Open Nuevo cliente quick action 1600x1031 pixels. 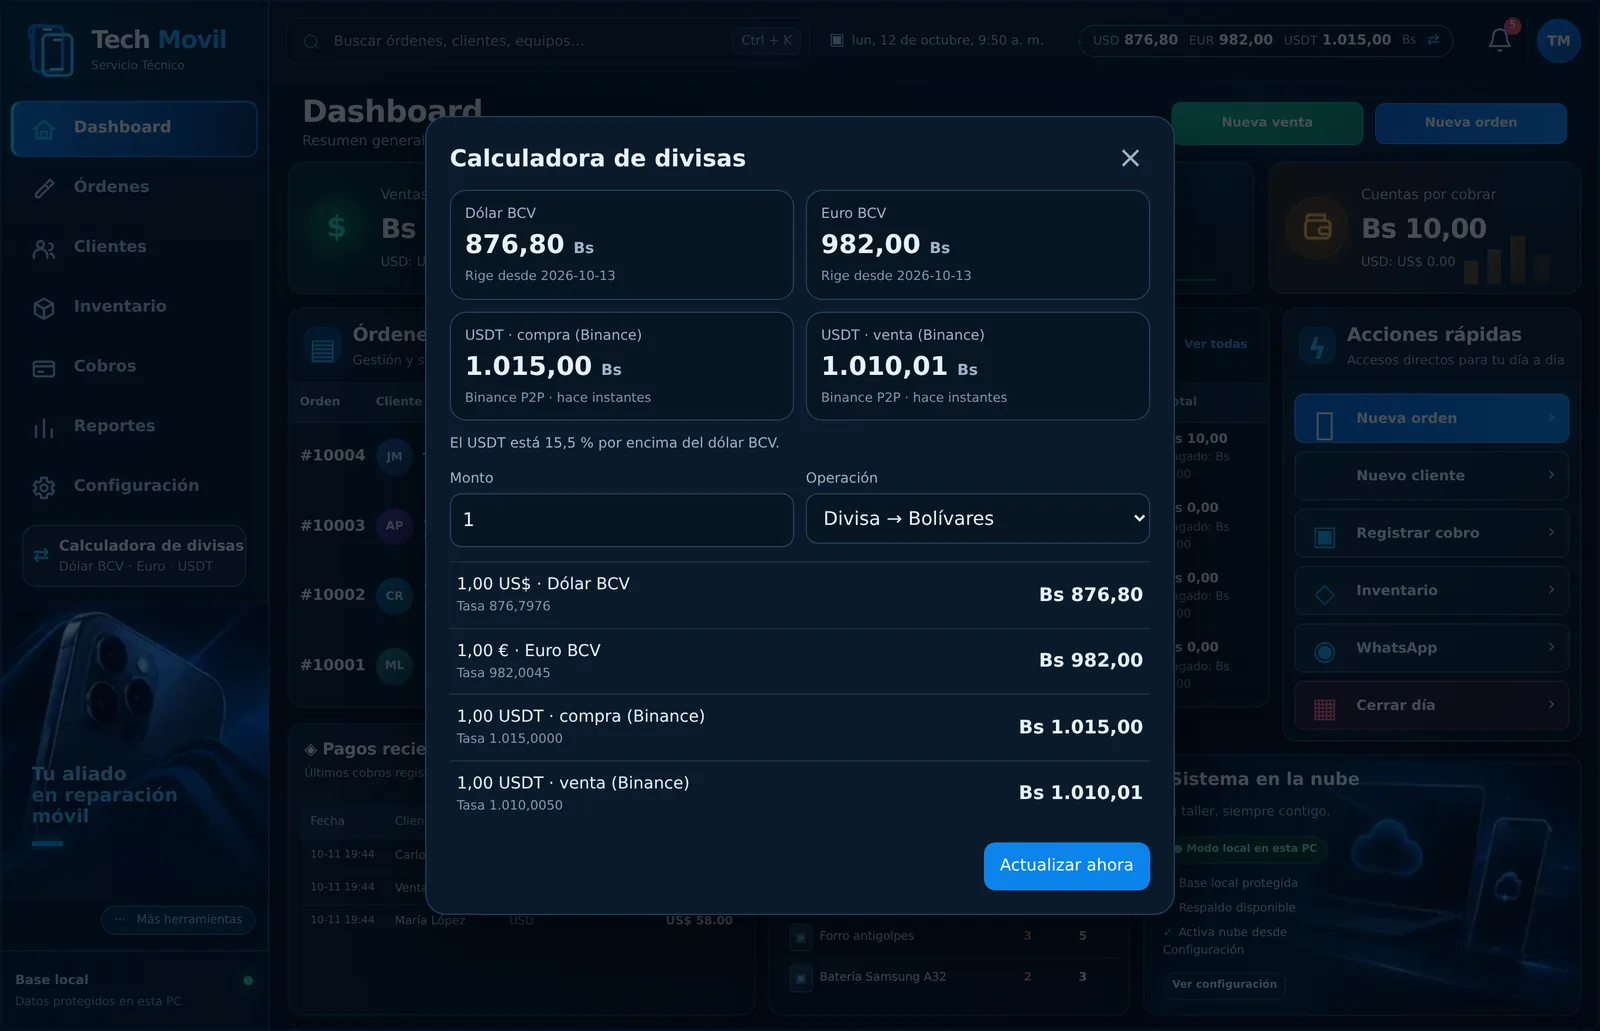pos(1431,476)
